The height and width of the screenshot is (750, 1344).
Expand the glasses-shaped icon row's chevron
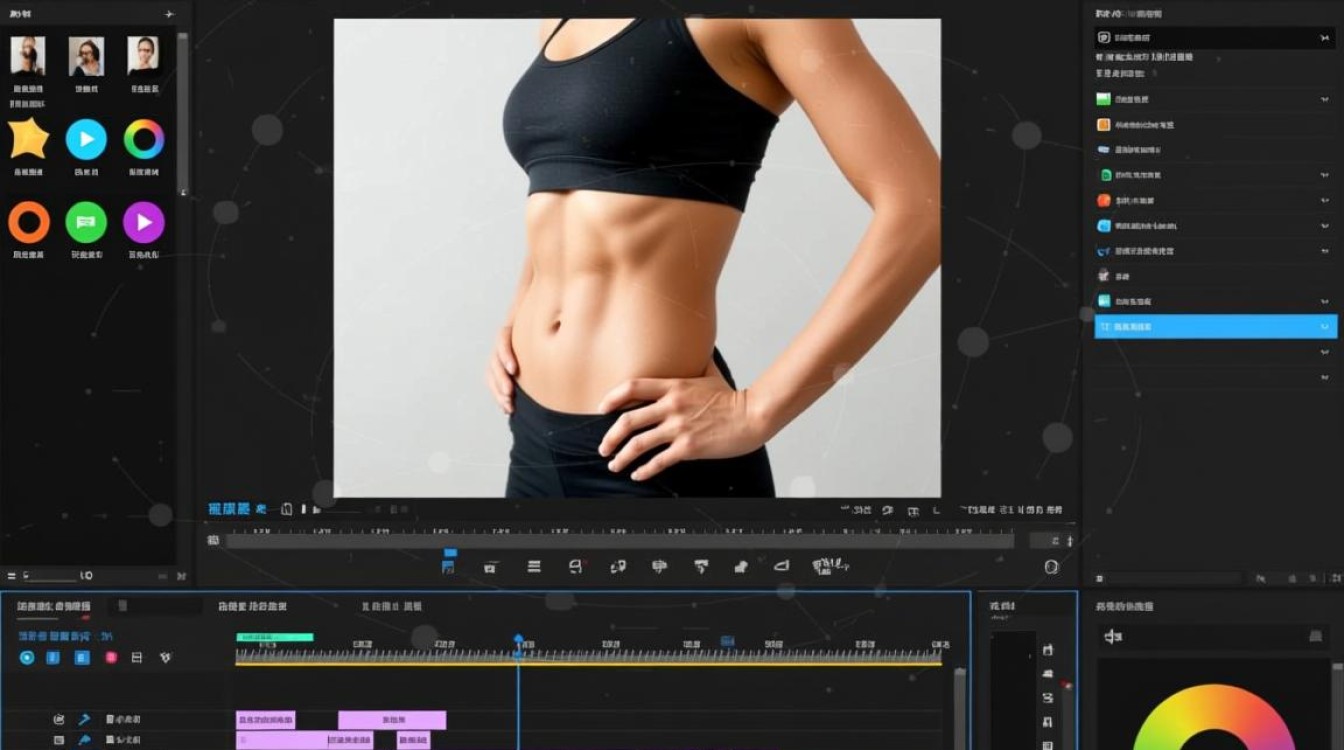point(1325,251)
